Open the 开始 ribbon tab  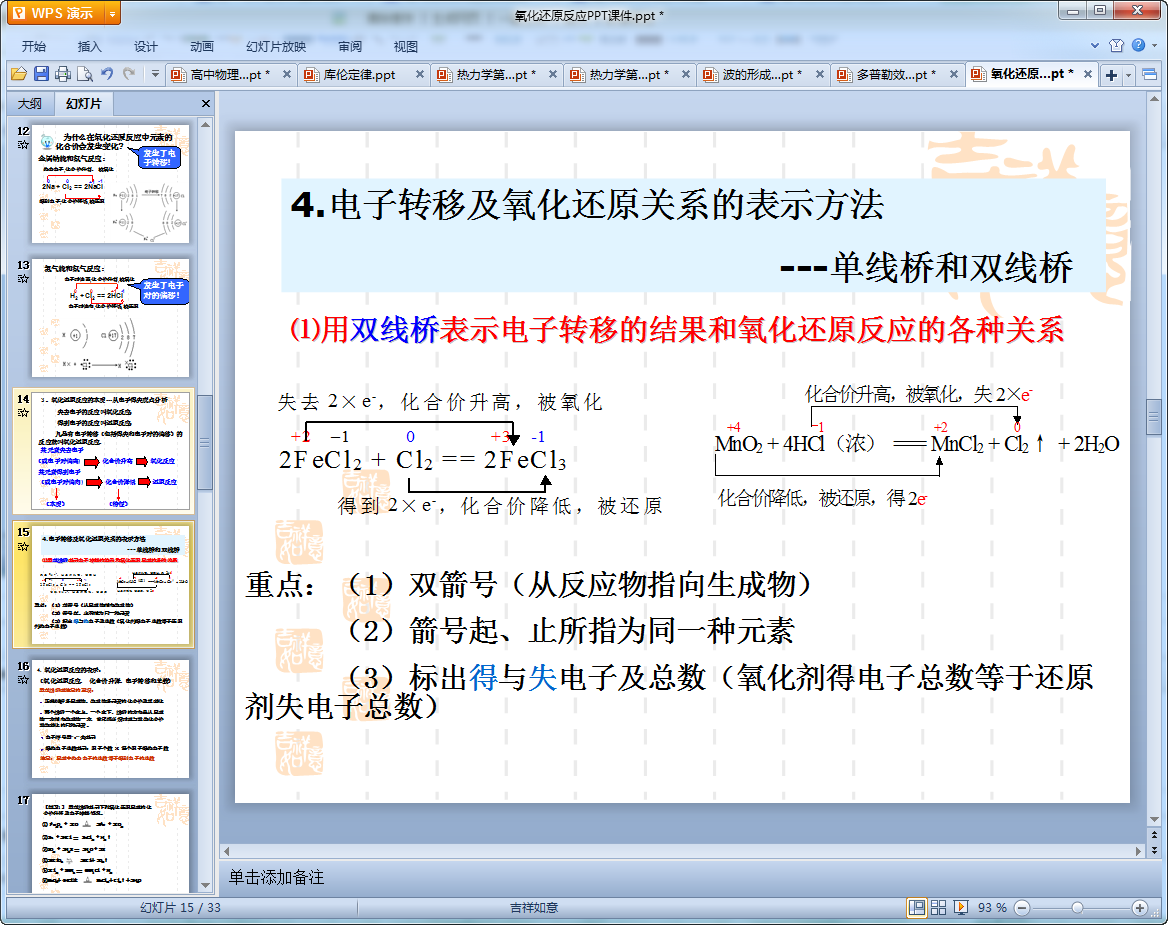pos(34,46)
